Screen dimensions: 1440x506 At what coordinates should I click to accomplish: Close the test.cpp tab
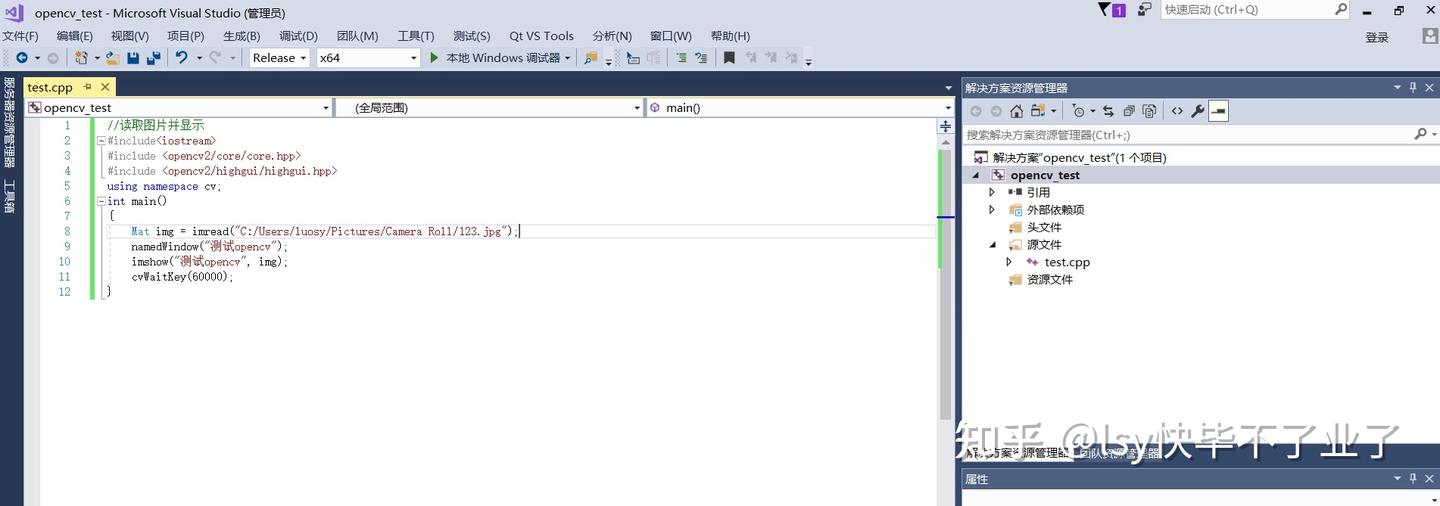tap(105, 87)
